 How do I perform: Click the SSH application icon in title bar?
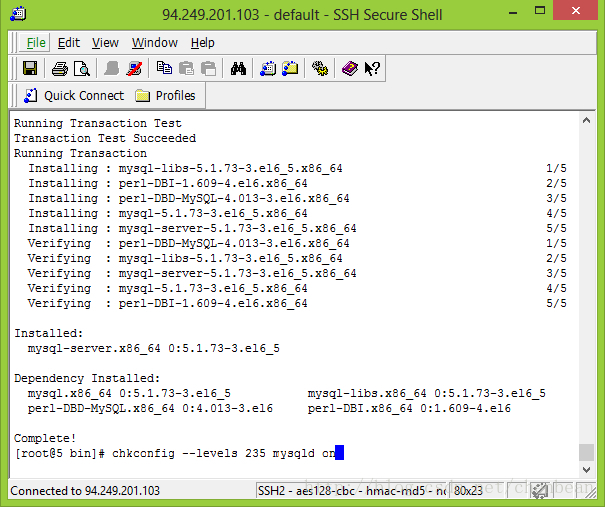tap(18, 14)
